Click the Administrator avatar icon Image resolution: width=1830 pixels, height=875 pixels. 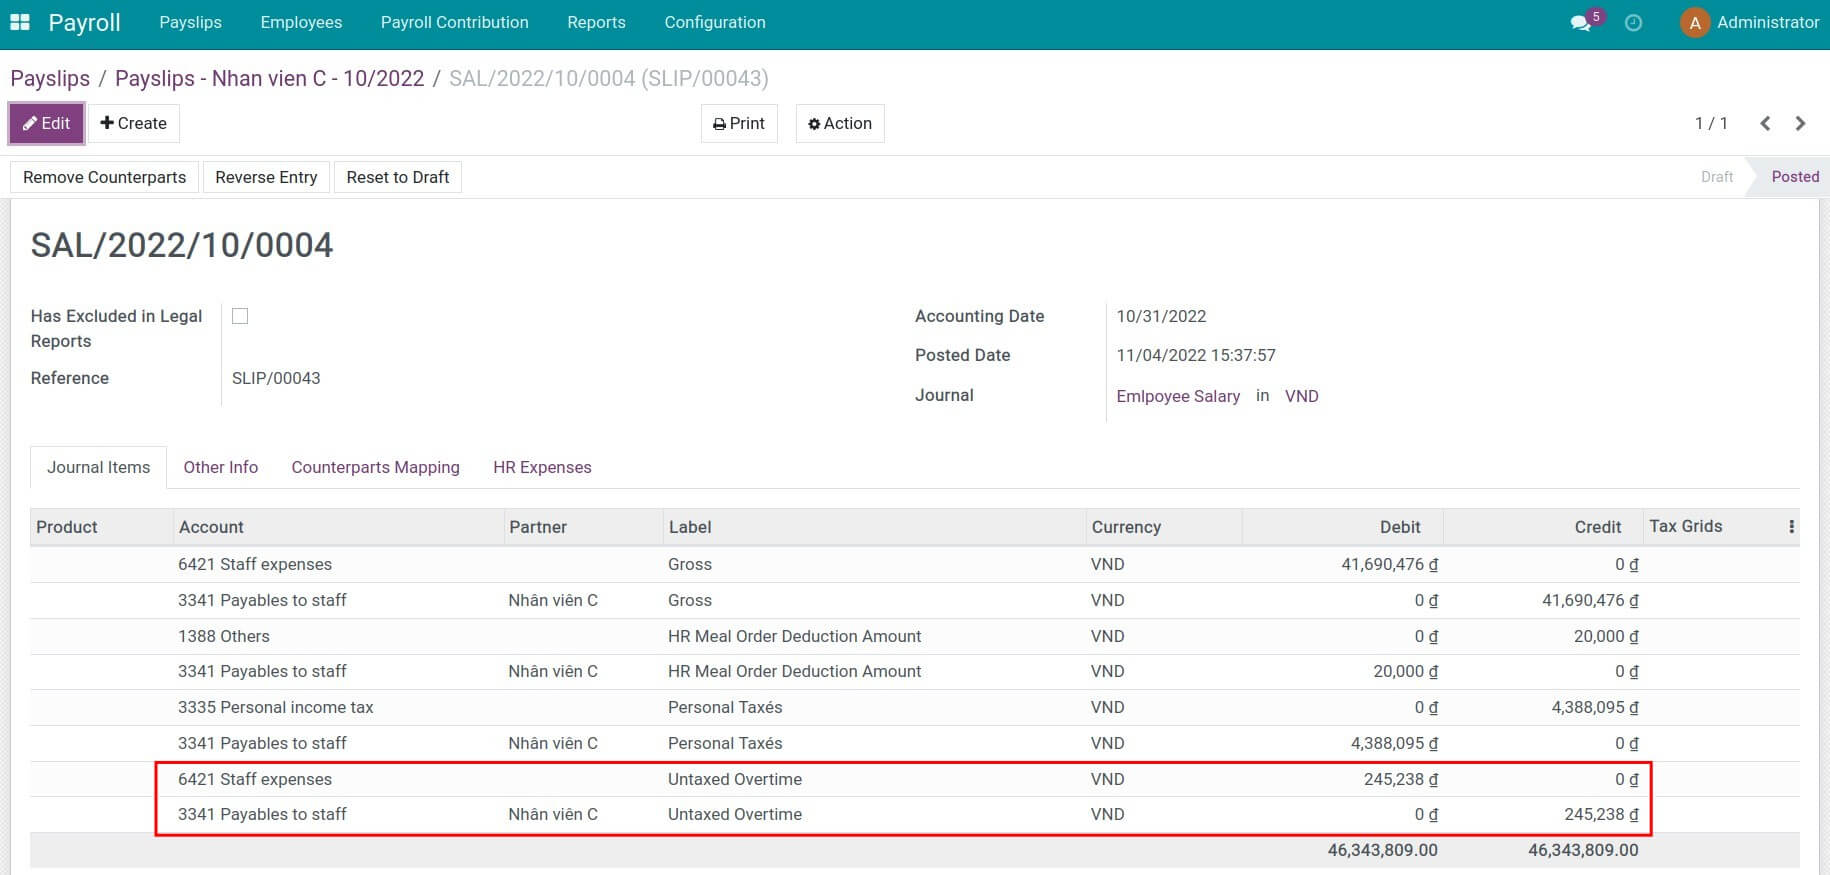click(x=1694, y=23)
